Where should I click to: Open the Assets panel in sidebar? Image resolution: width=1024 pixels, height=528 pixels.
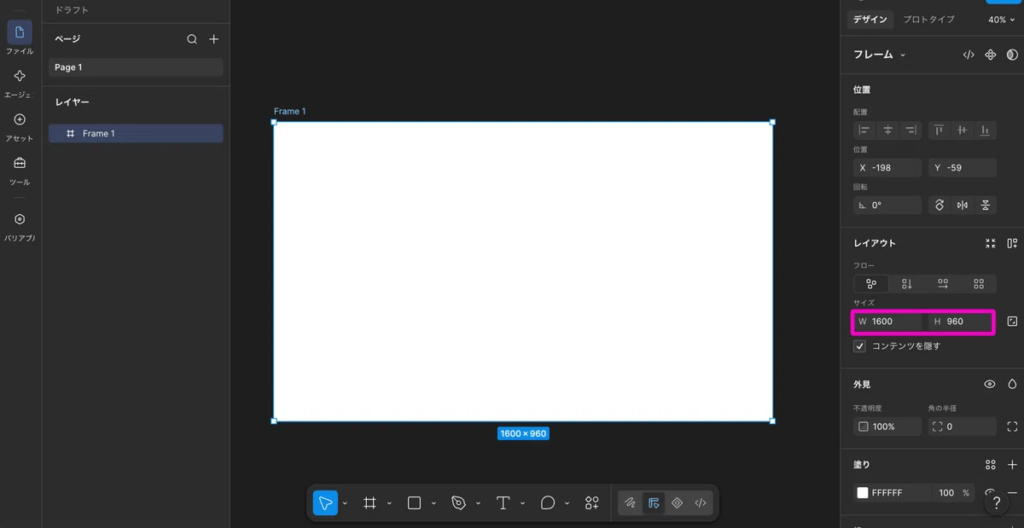tap(20, 127)
